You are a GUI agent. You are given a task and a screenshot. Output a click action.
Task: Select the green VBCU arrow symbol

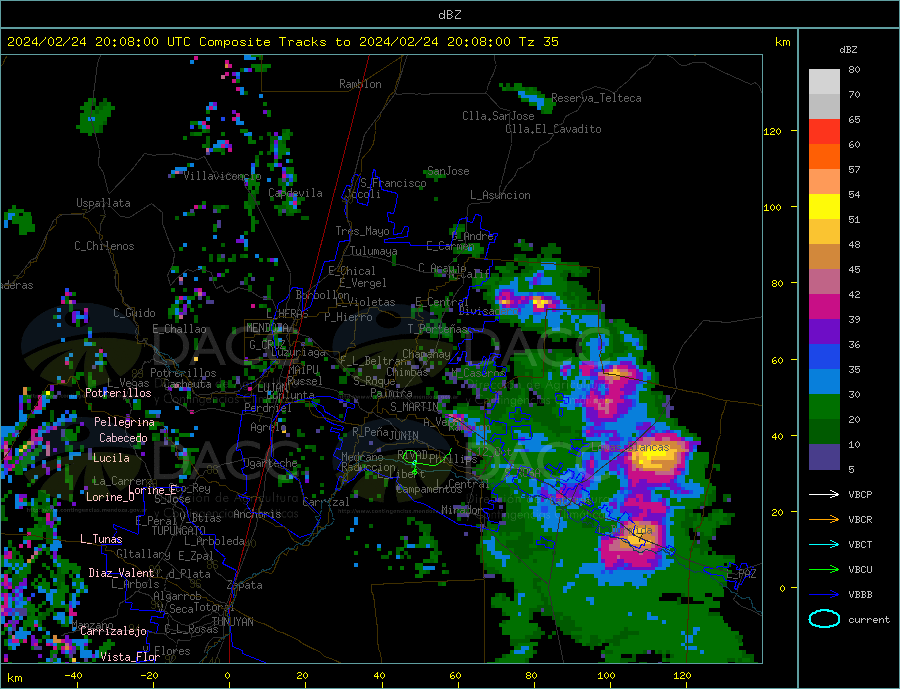click(x=824, y=570)
